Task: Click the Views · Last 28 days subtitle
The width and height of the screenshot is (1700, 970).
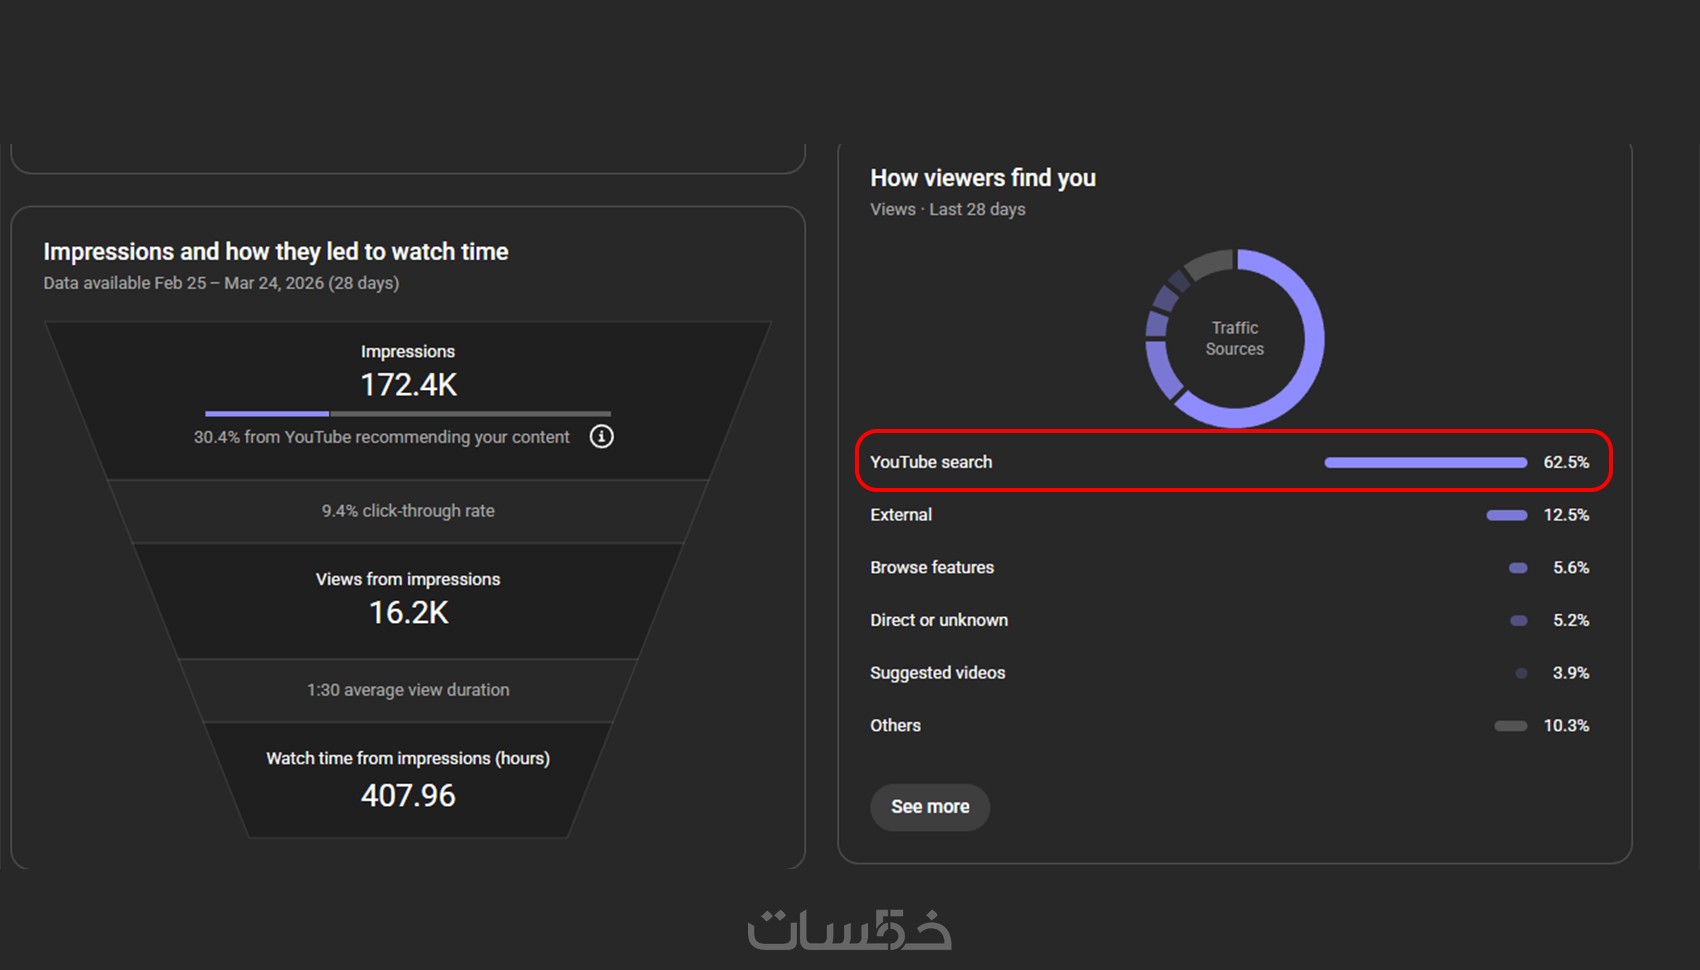Action: [948, 210]
